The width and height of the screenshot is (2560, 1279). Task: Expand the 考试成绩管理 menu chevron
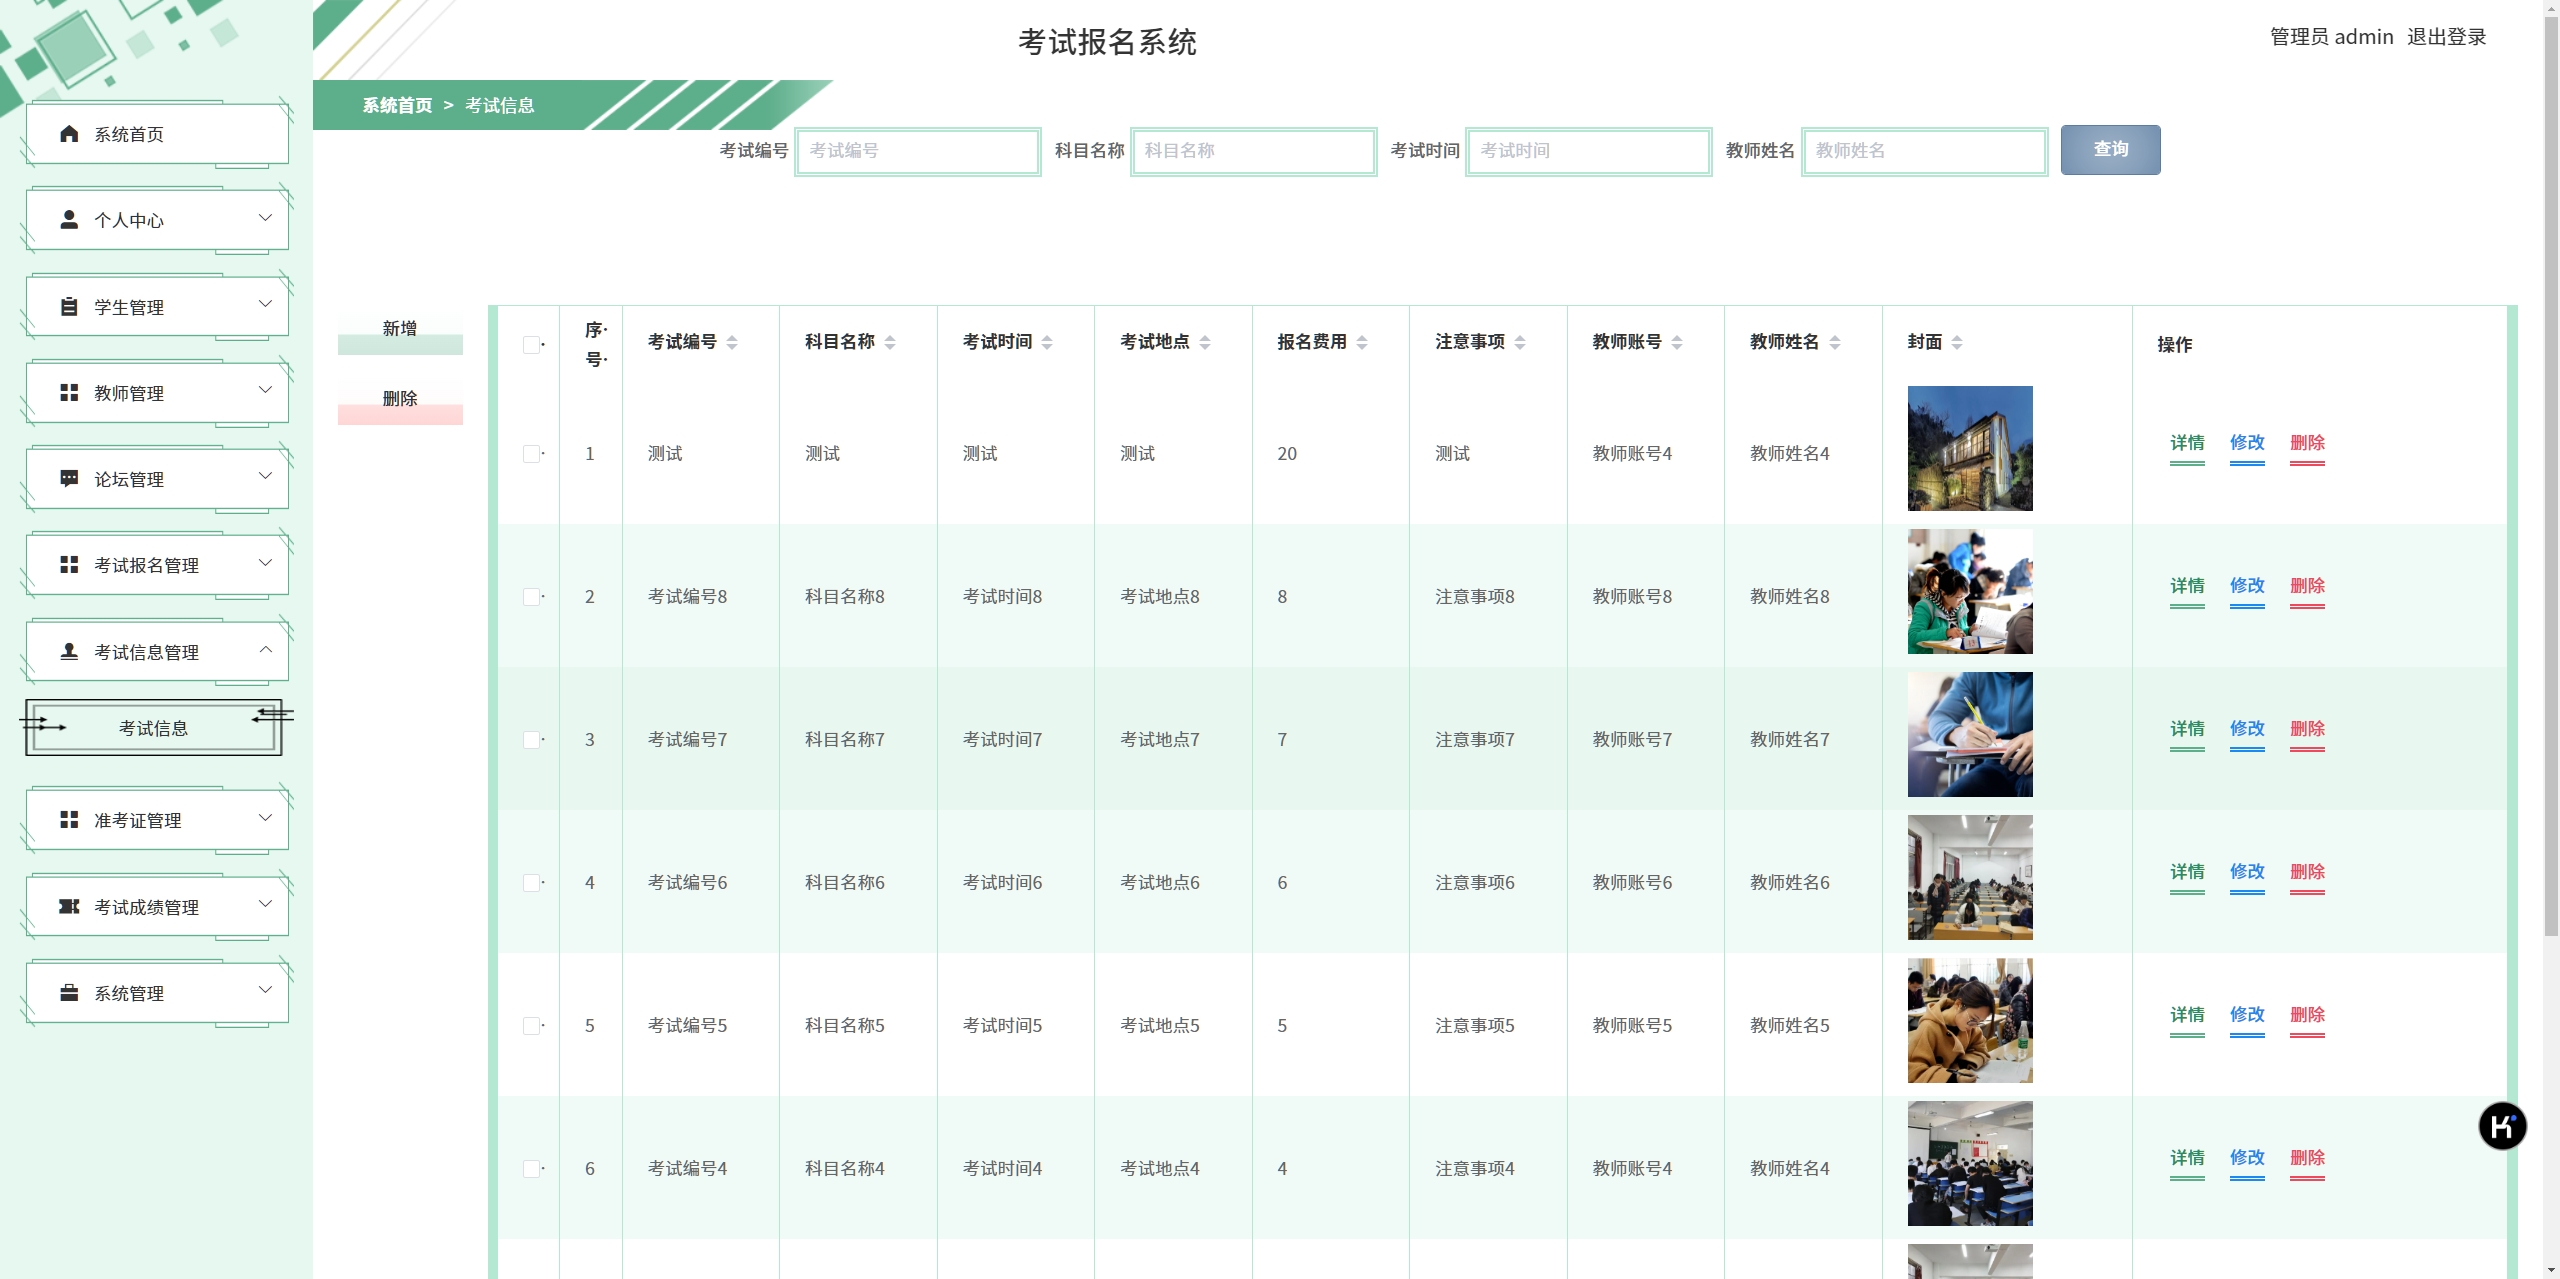tap(265, 904)
